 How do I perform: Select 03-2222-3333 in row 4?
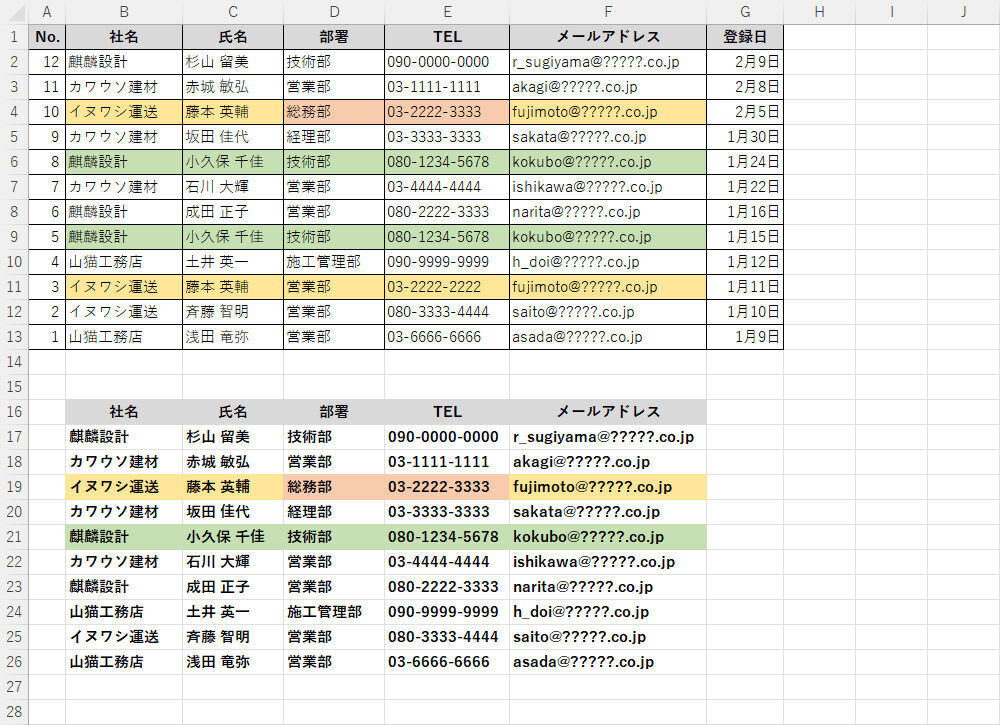coord(447,112)
